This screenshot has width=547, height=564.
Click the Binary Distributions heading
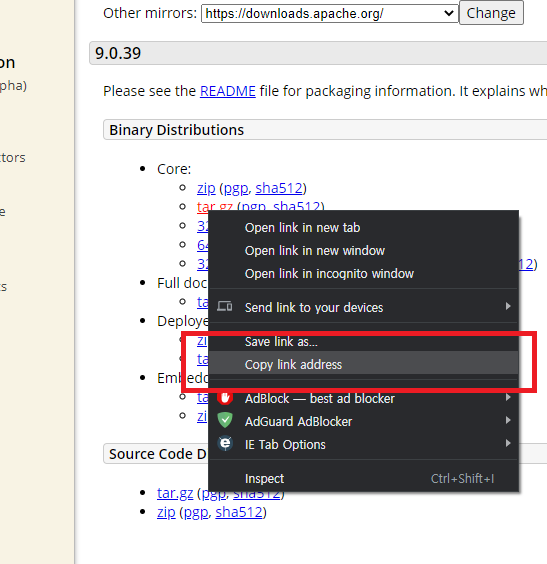(177, 130)
